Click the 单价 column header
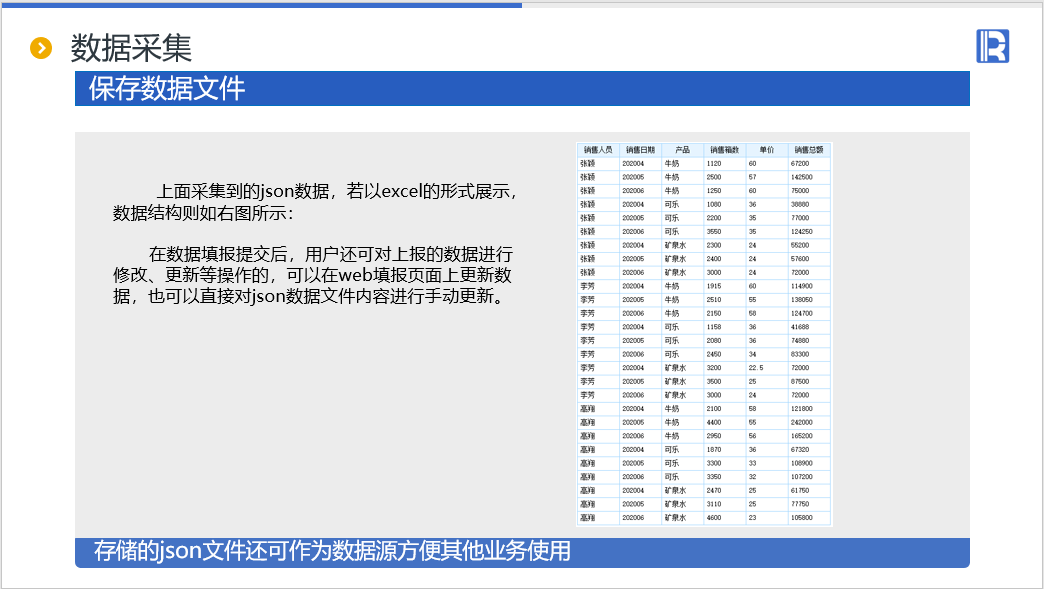The width and height of the screenshot is (1044, 589). click(x=766, y=149)
